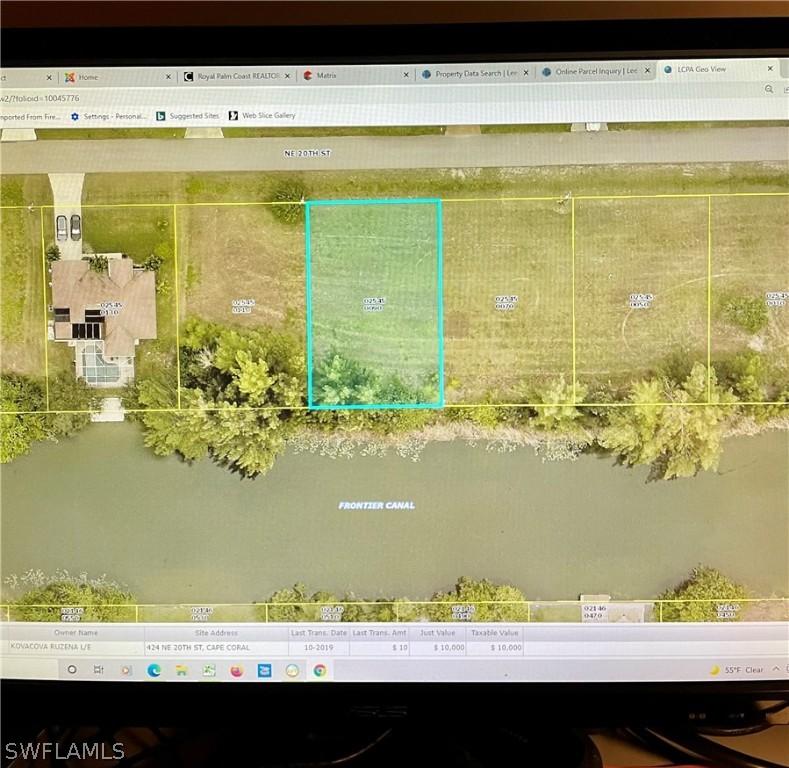Switch to Royal Palm Coast REALTOR tab
Screen dimensions: 789x768
pos(235,76)
